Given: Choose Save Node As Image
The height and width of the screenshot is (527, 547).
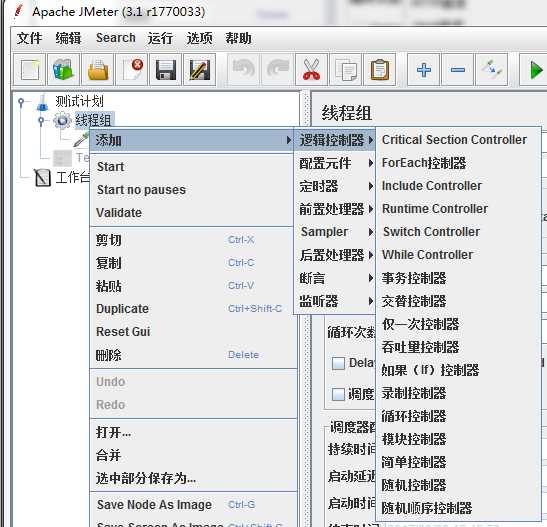Looking at the screenshot, I should click(193, 505).
